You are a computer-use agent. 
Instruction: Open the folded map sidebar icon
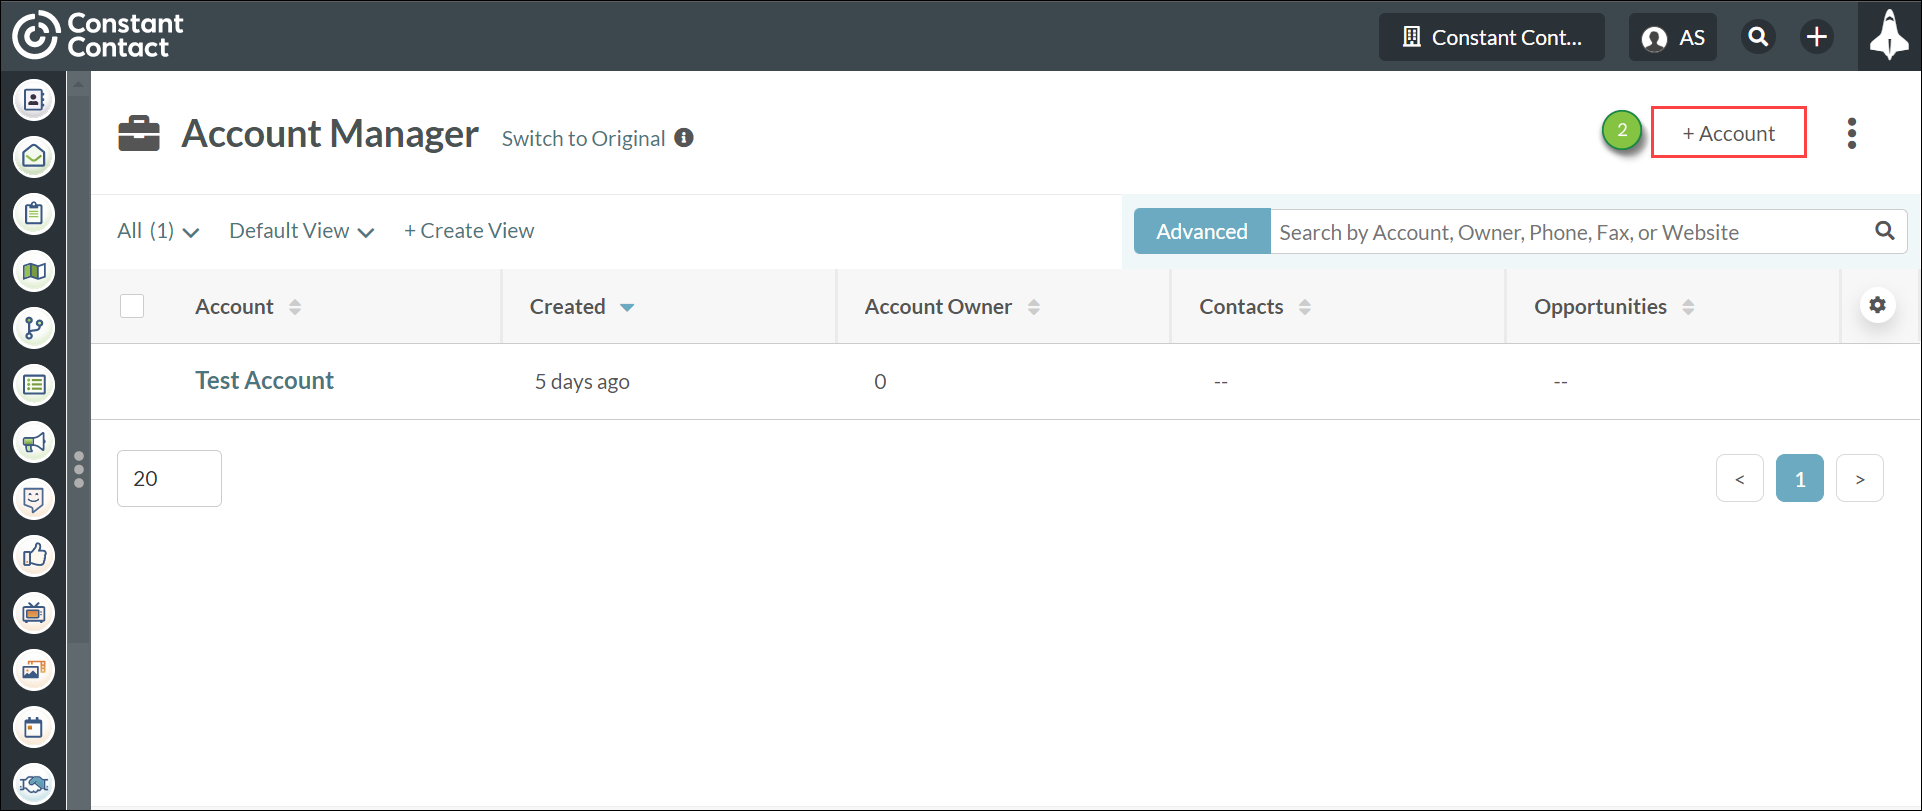click(34, 271)
